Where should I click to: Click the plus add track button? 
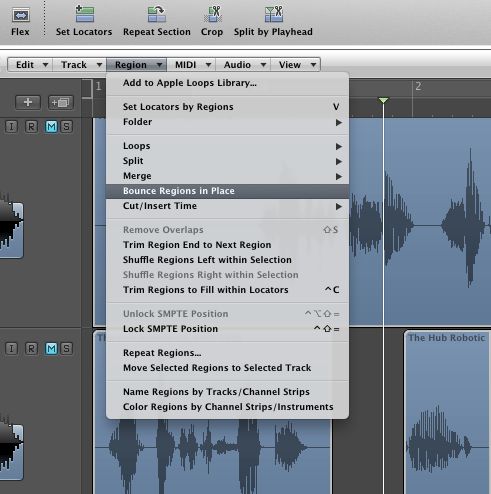(28, 102)
